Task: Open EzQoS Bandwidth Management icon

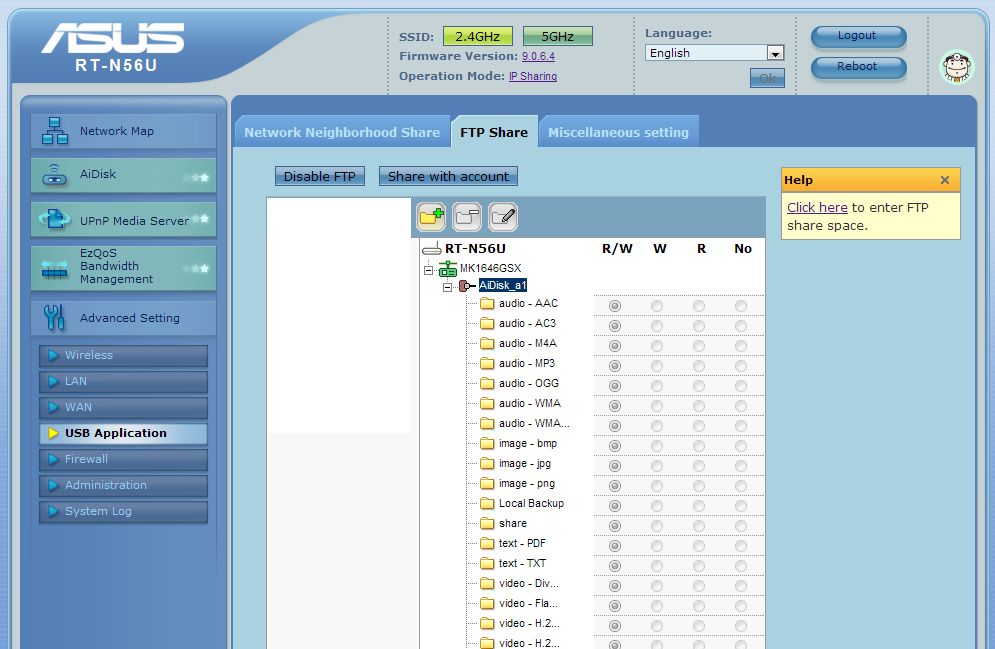Action: point(54,267)
